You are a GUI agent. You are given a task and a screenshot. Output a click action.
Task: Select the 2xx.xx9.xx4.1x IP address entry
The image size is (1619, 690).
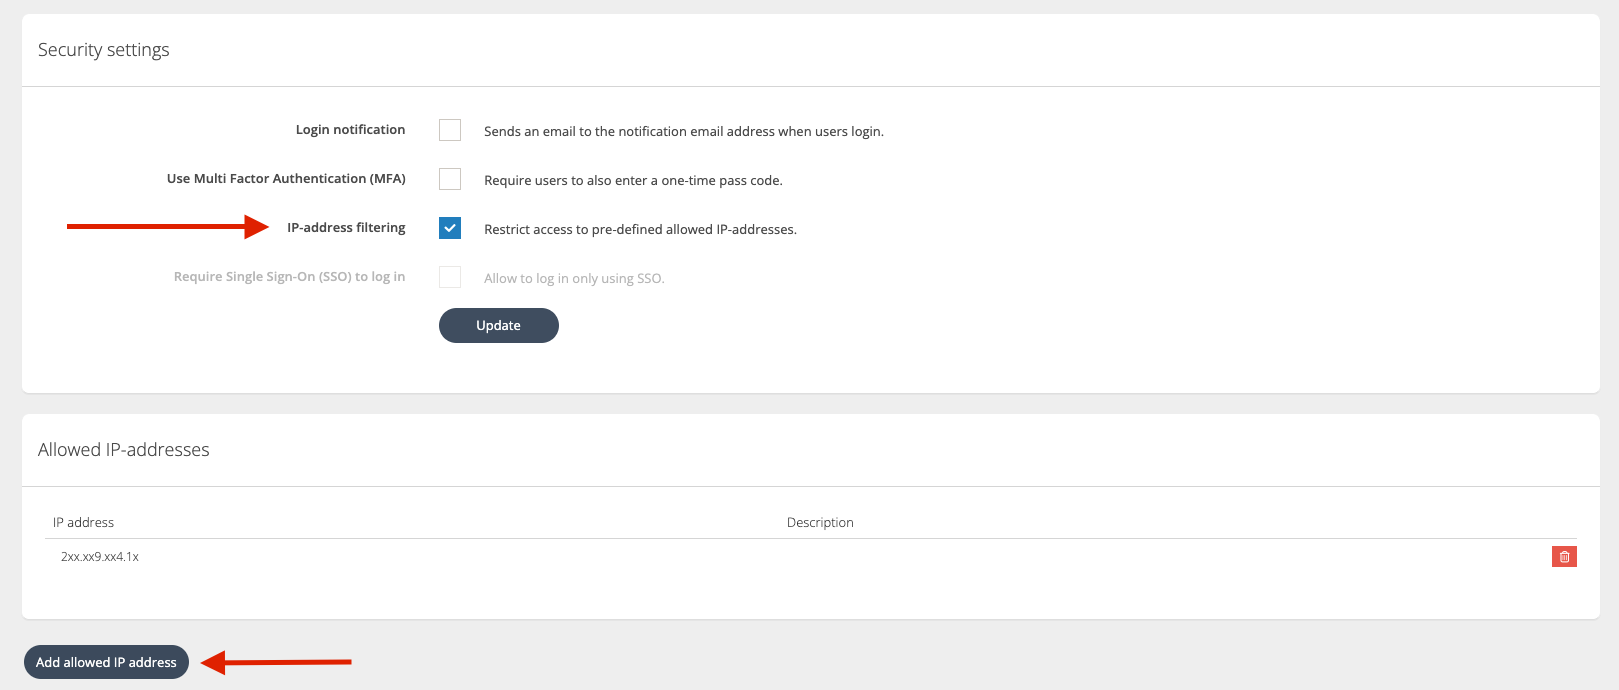100,557
